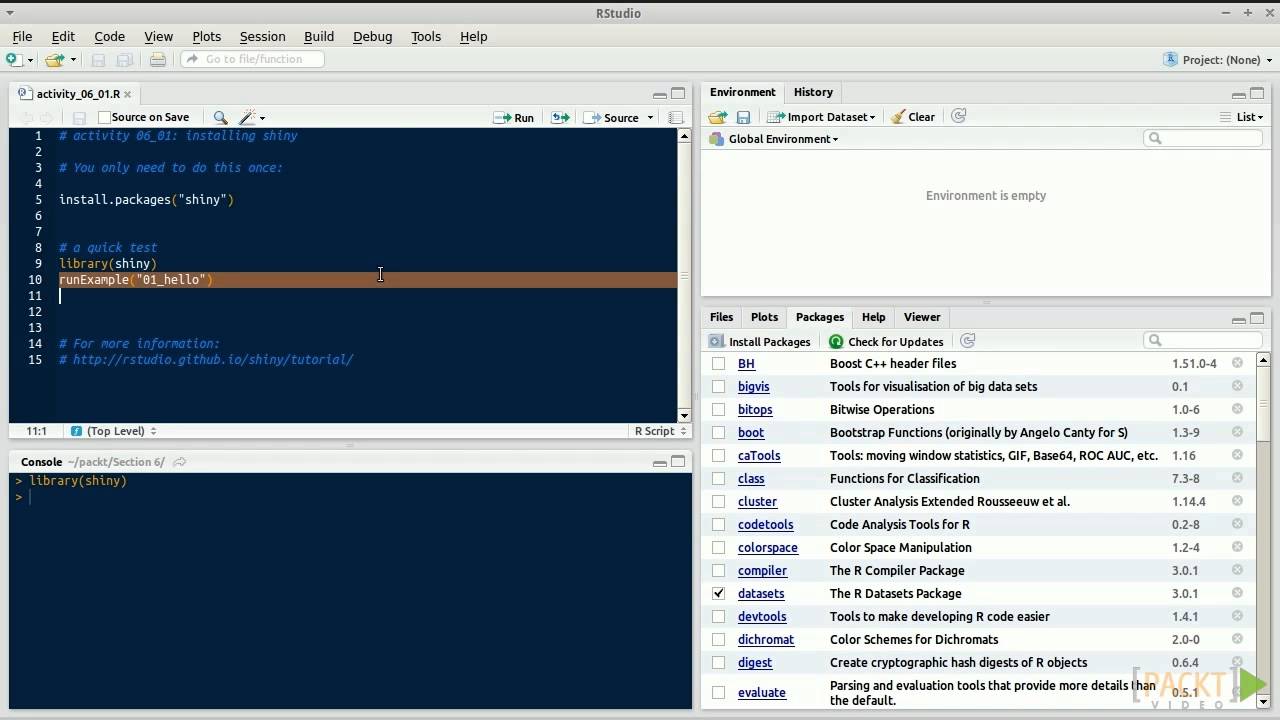This screenshot has width=1280, height=720.
Task: Remove the BH package using its X icon
Action: [x=1237, y=363]
